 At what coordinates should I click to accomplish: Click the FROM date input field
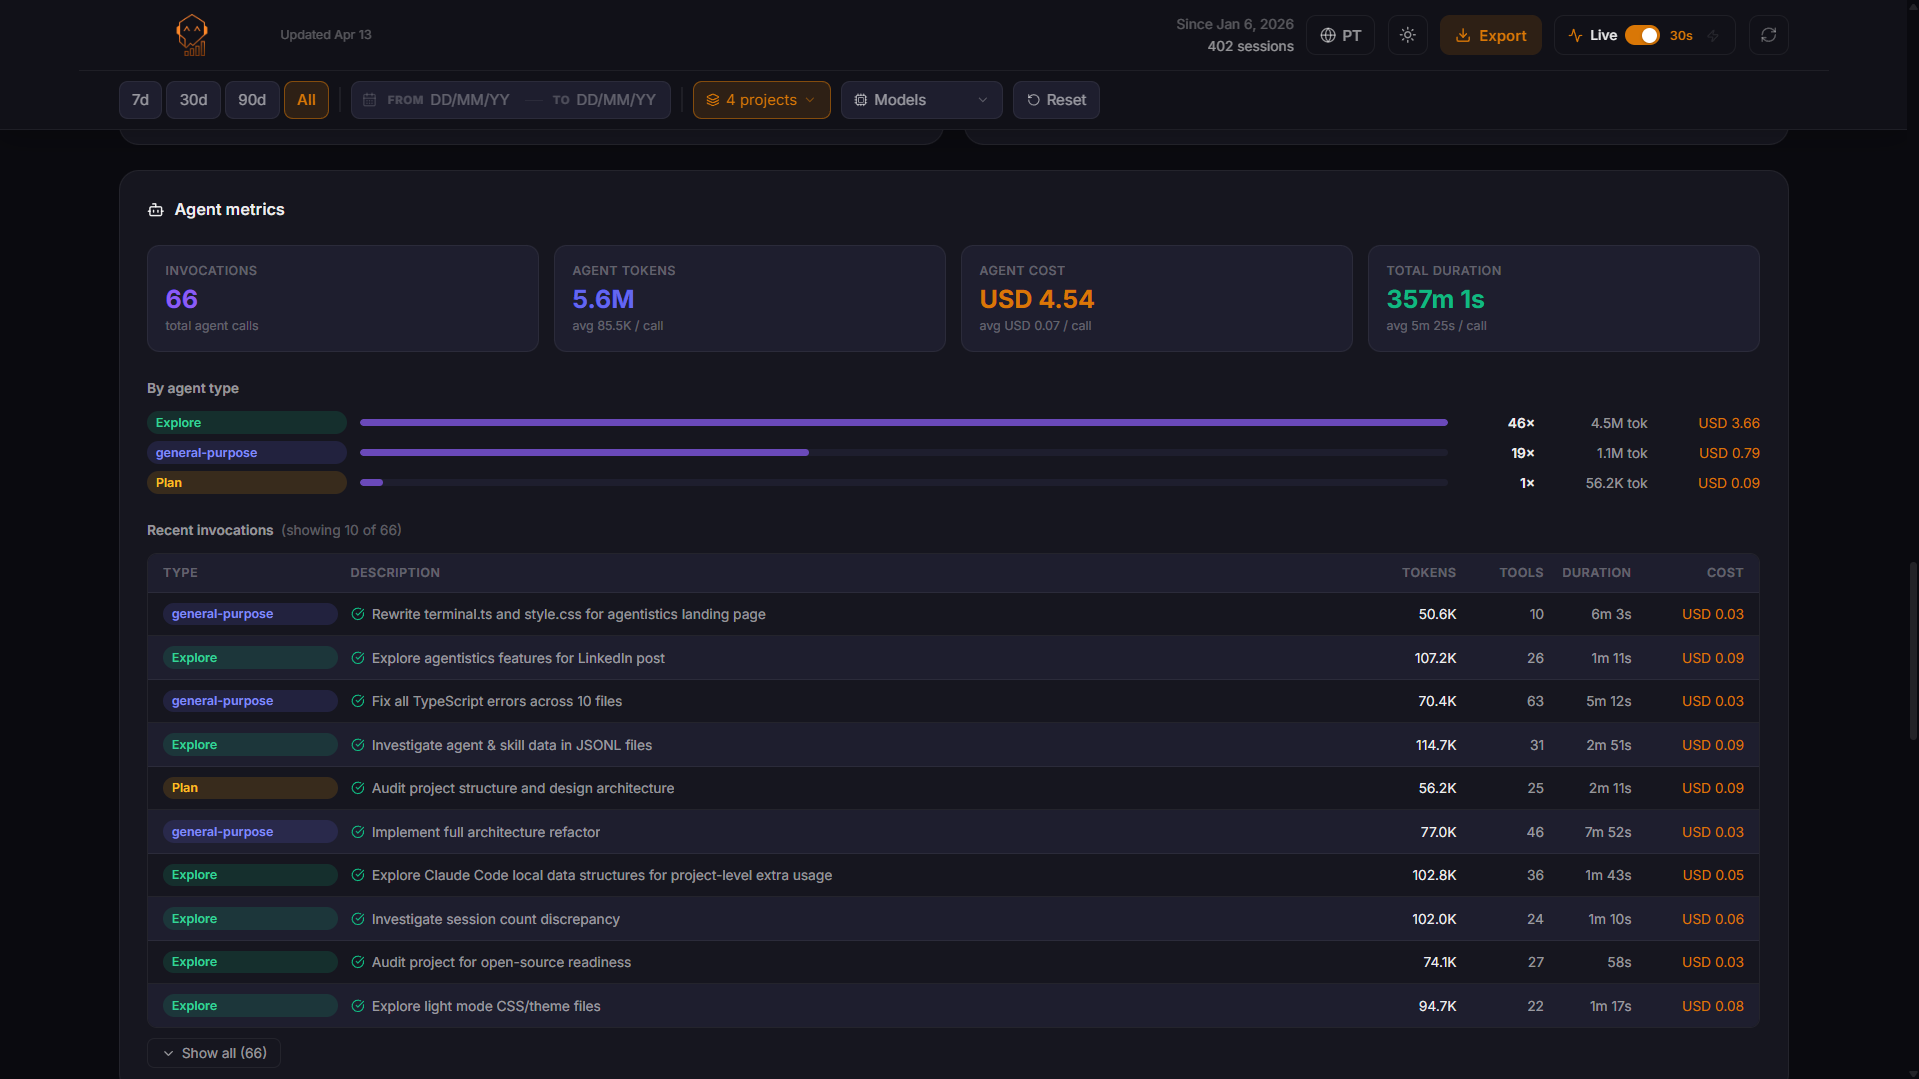click(470, 100)
